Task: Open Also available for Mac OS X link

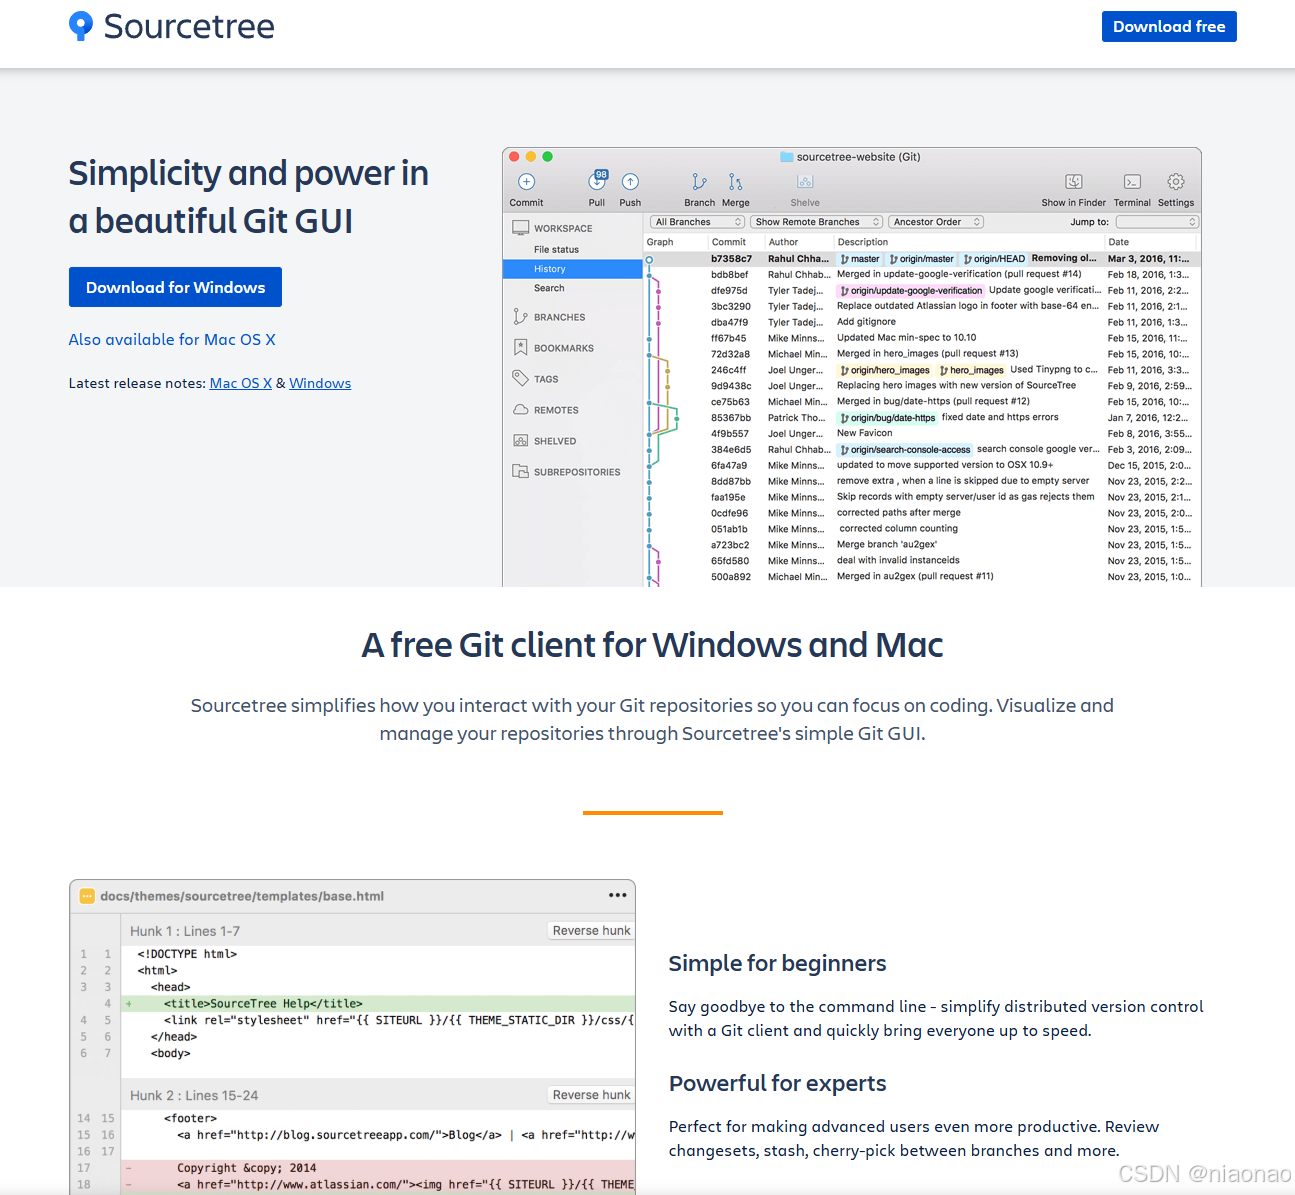Action: coord(172,339)
